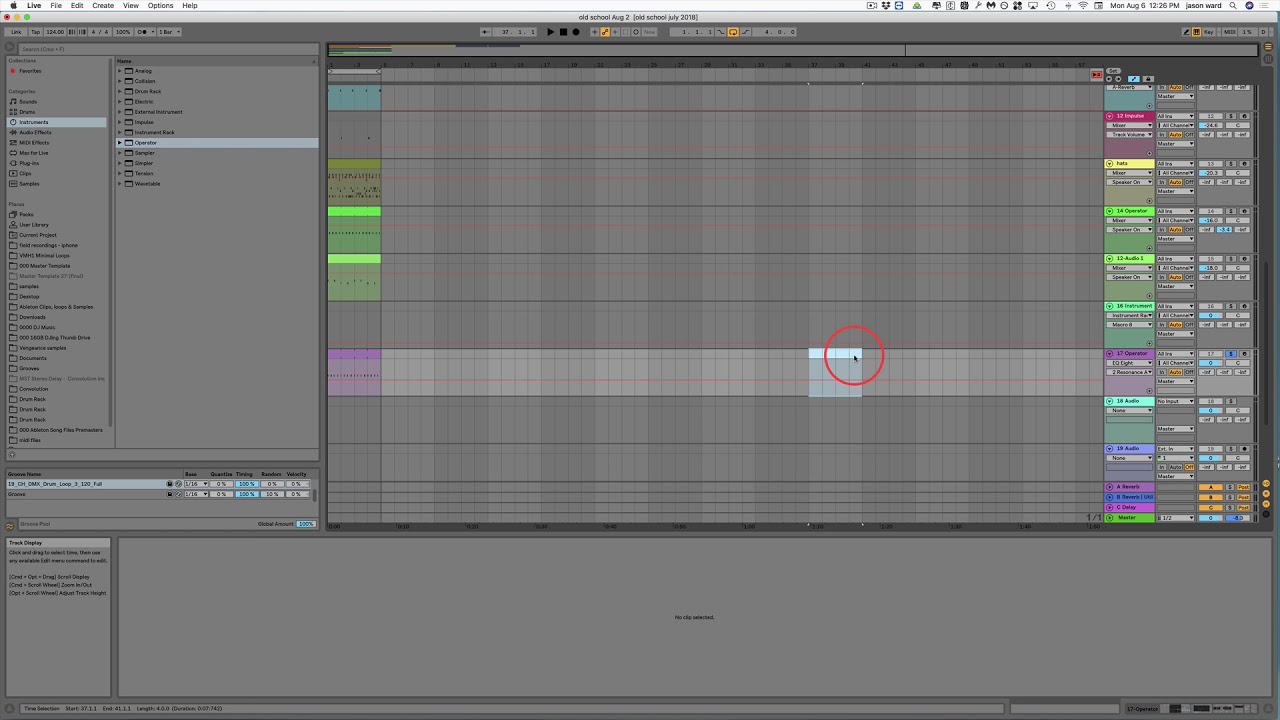Toggle the Draw Mode pencil icon
This screenshot has height=720, width=1280.
click(1186, 32)
